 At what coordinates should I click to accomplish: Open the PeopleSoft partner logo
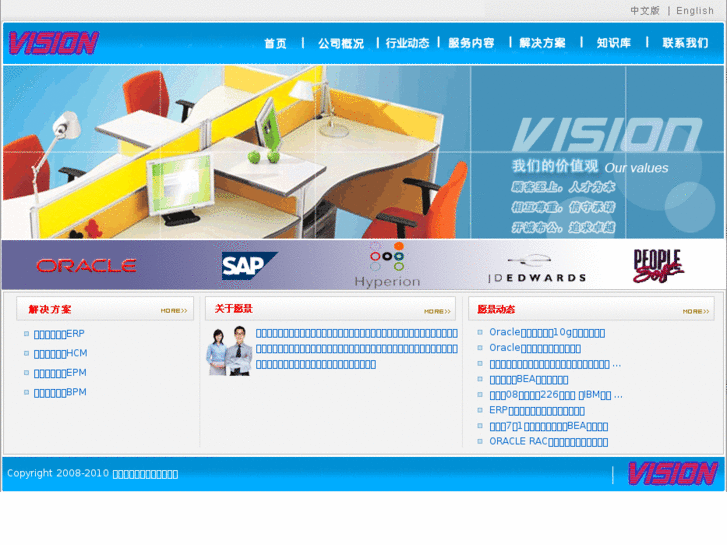point(658,265)
